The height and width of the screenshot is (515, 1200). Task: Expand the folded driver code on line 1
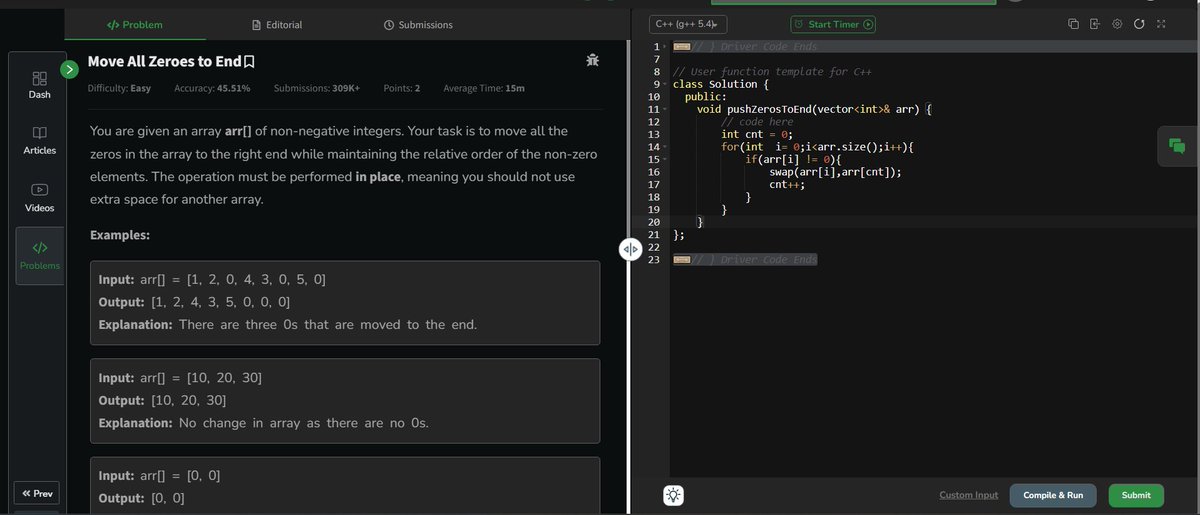coord(681,47)
